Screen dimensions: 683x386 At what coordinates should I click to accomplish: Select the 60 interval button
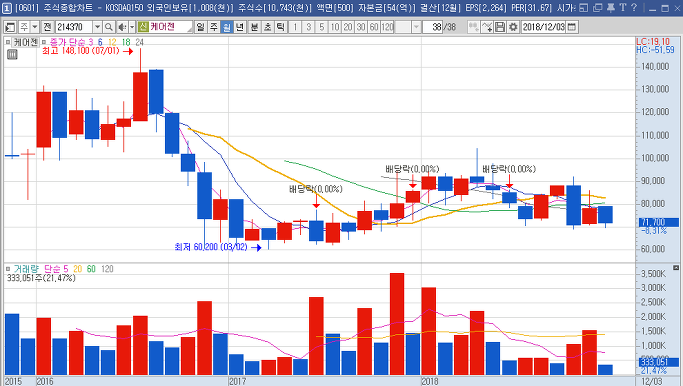click(374, 27)
